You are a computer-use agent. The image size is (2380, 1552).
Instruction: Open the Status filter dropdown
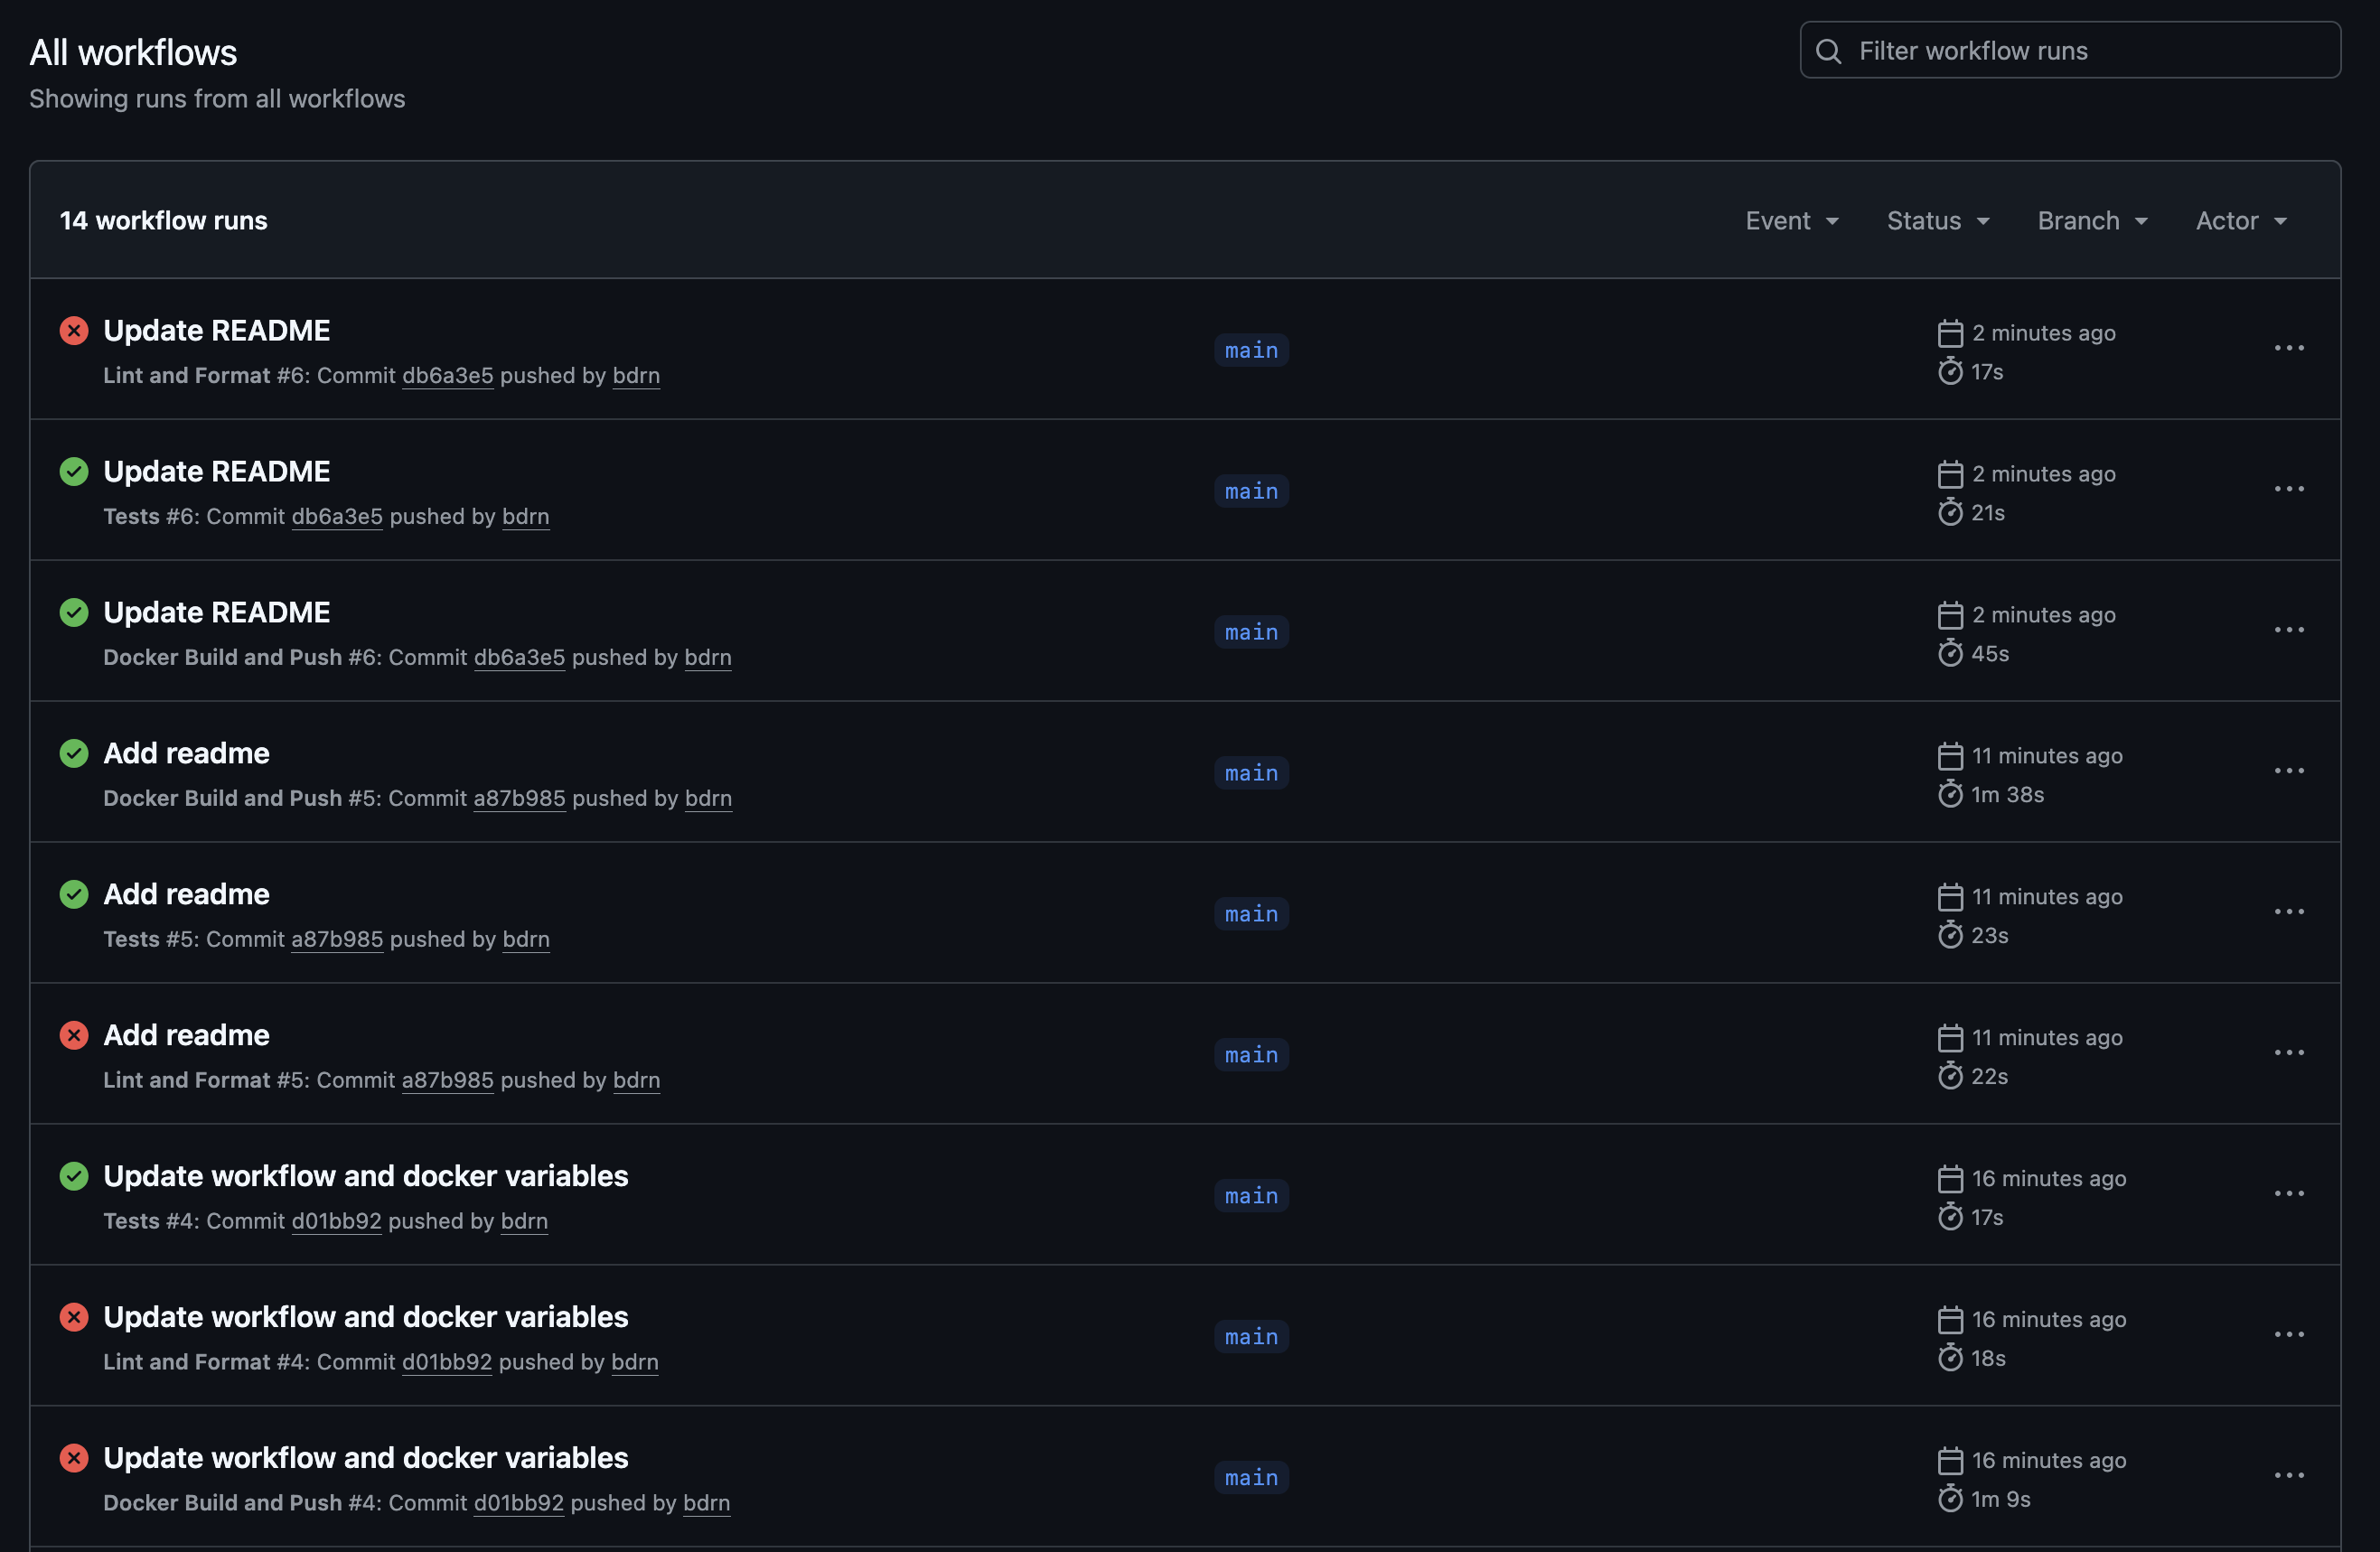1937,220
